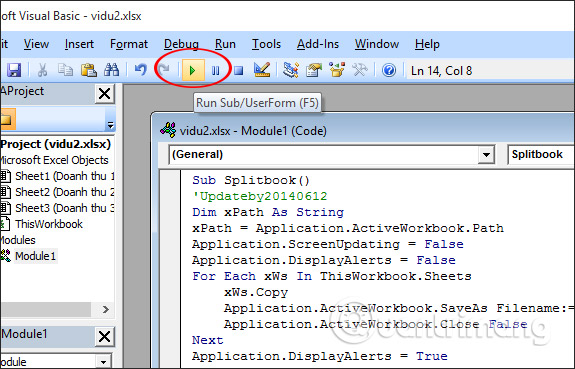Open the Add-Ins menu
Viewport: 575px width, 369px height.
(318, 44)
